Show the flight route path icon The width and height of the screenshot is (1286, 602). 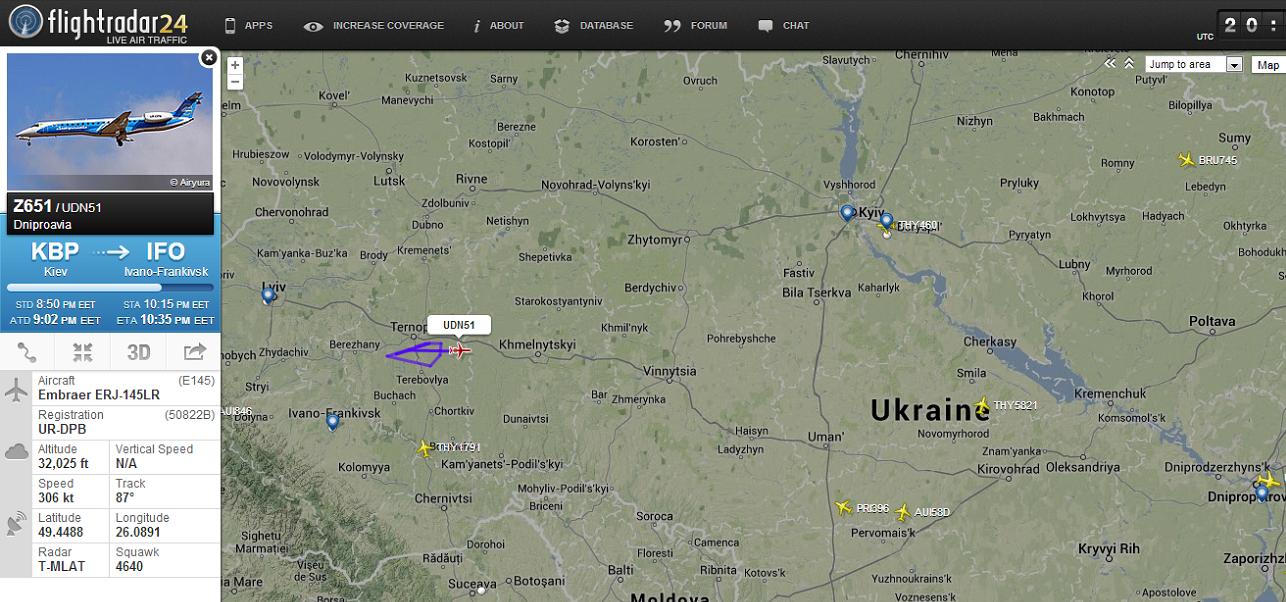point(27,352)
